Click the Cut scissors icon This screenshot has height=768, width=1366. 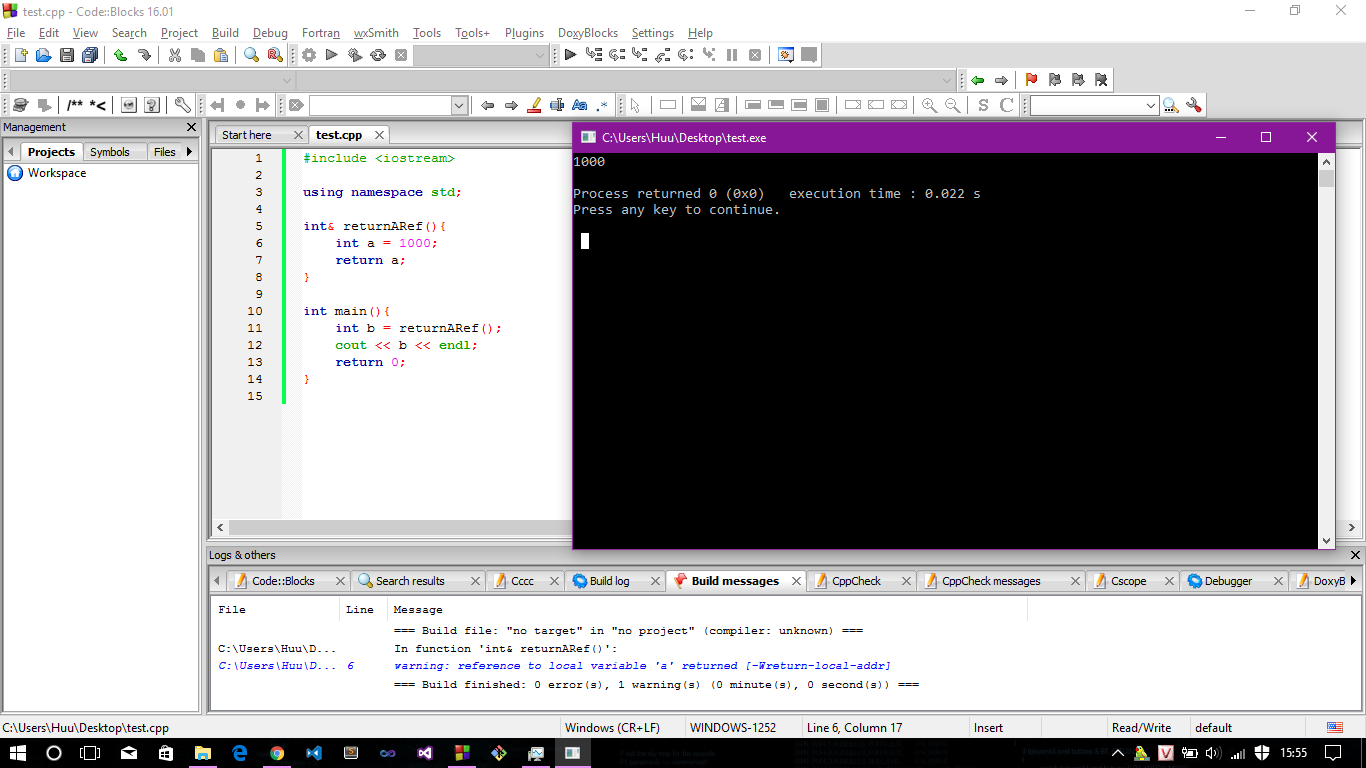(x=175, y=56)
